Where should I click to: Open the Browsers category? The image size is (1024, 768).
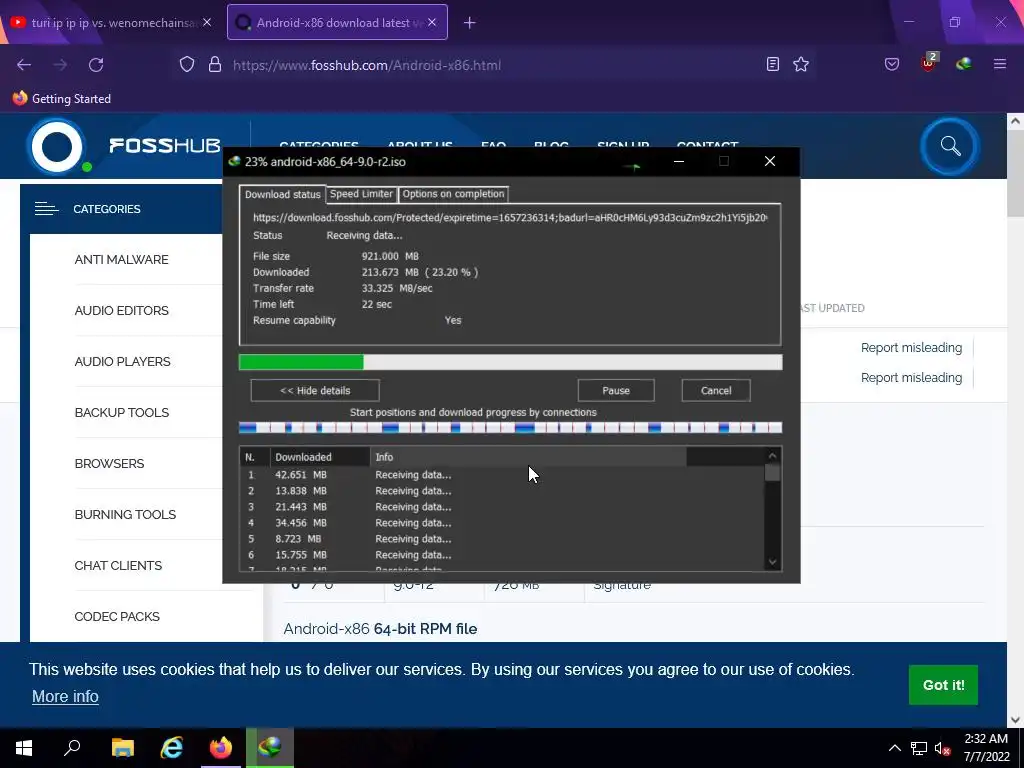click(x=109, y=464)
